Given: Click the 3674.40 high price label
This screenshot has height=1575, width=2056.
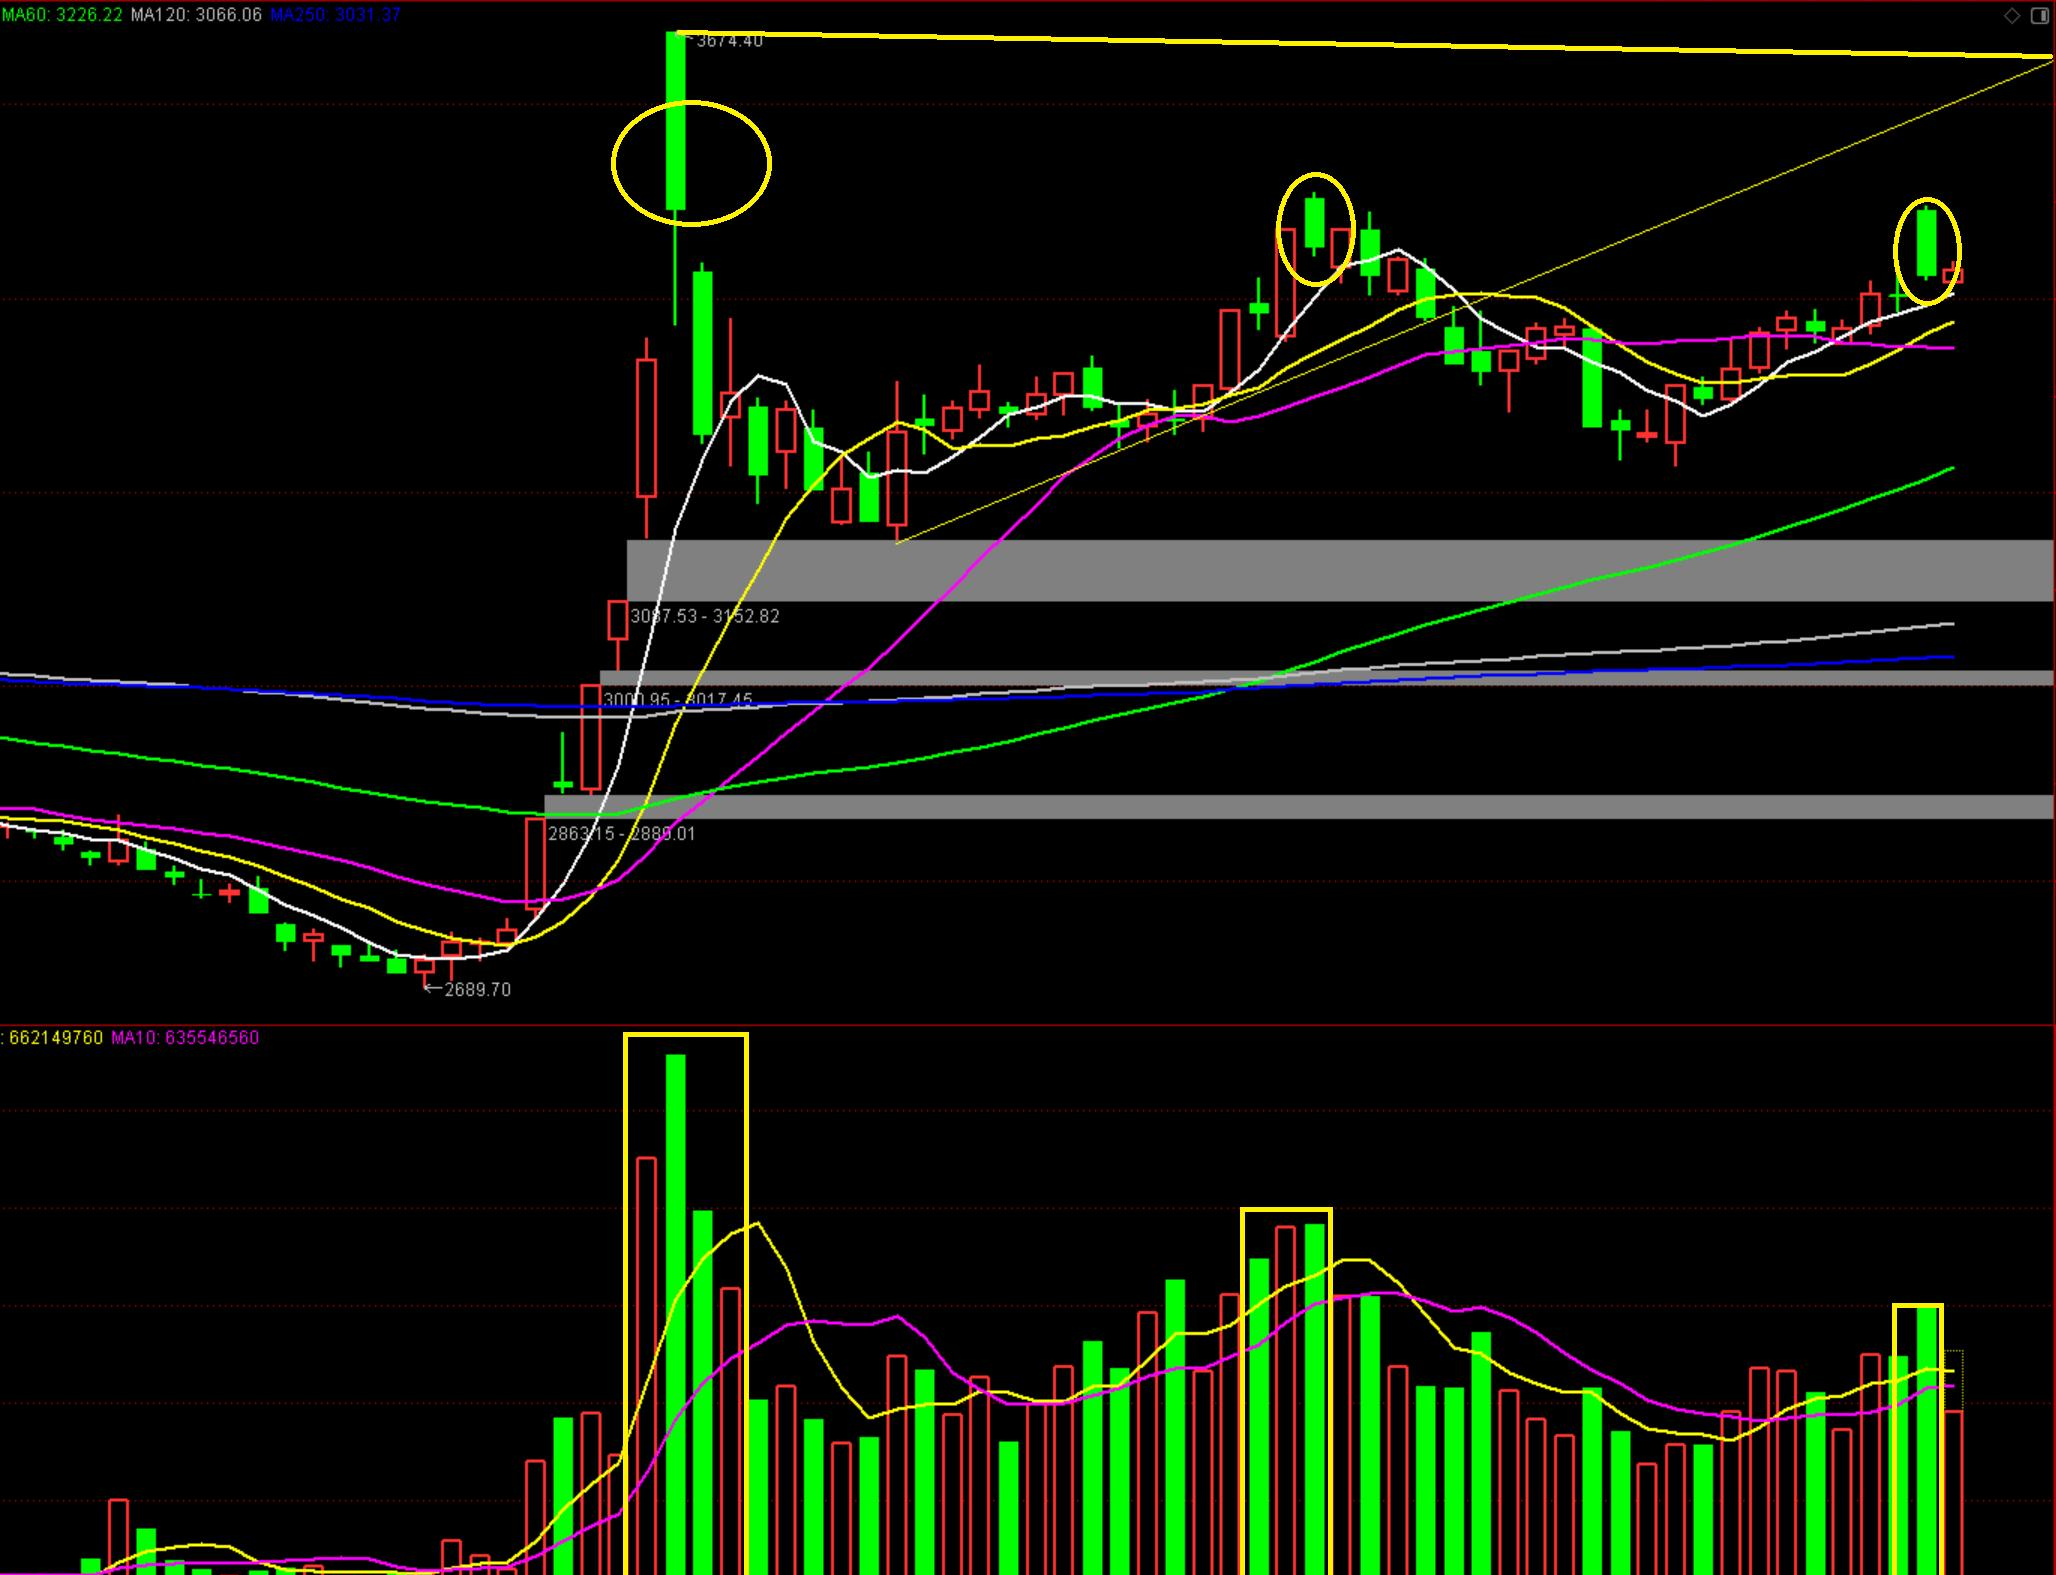Looking at the screenshot, I should [729, 41].
